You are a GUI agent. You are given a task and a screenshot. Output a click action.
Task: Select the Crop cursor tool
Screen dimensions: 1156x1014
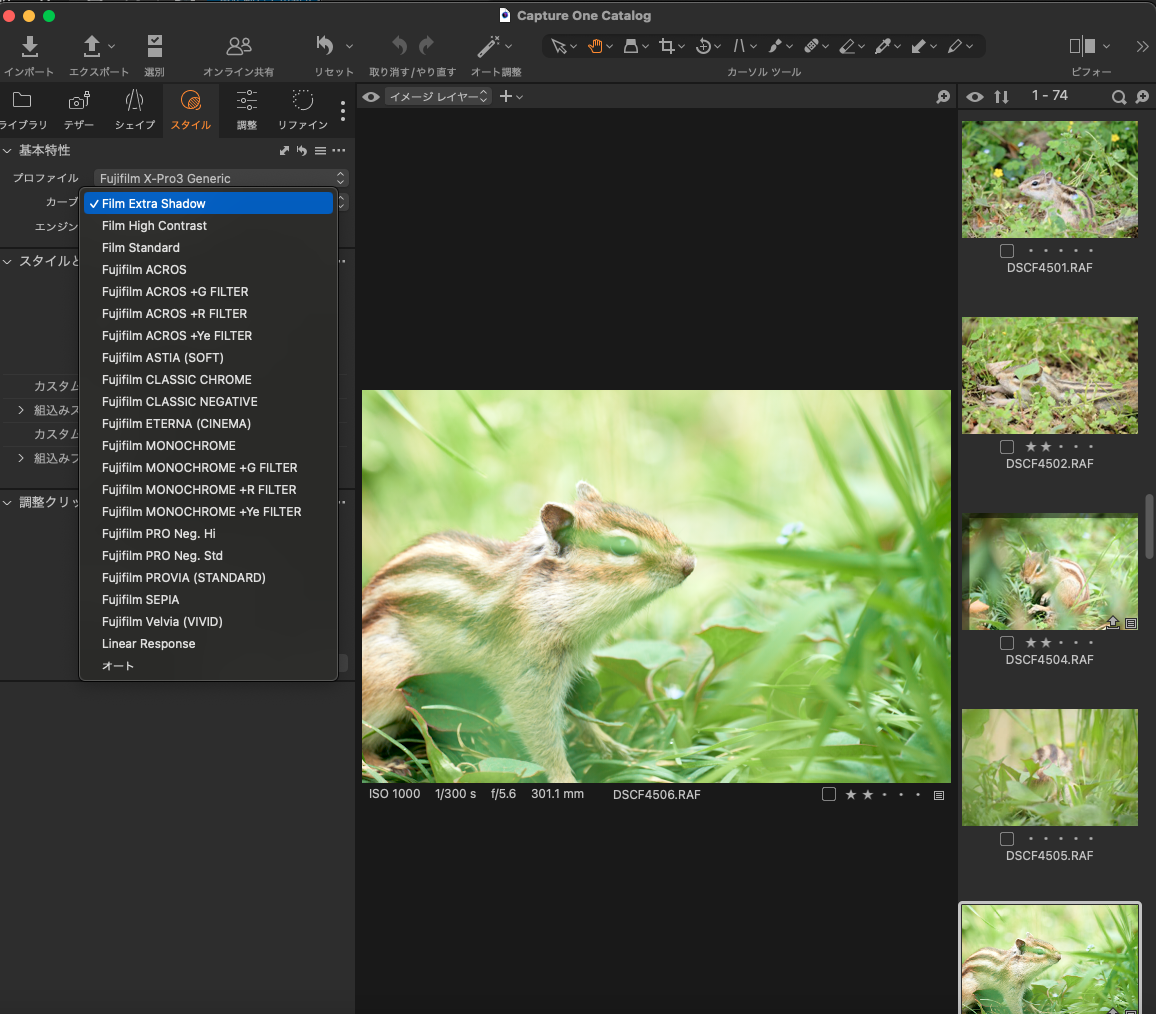pos(667,46)
